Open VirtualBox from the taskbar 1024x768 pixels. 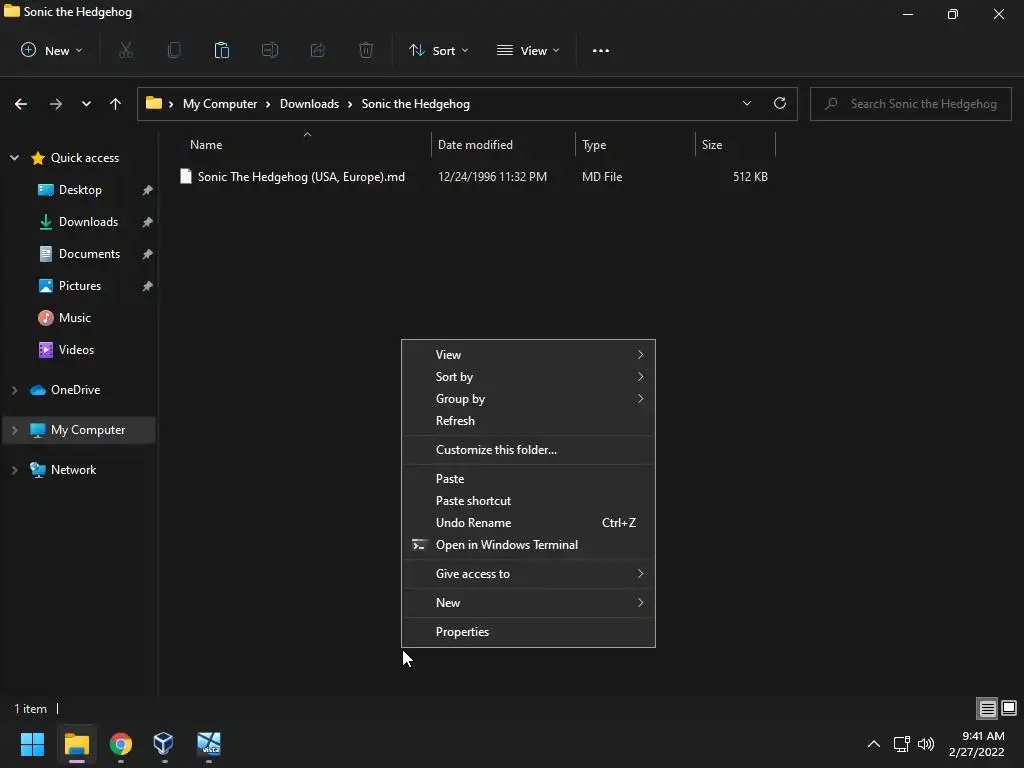point(163,743)
